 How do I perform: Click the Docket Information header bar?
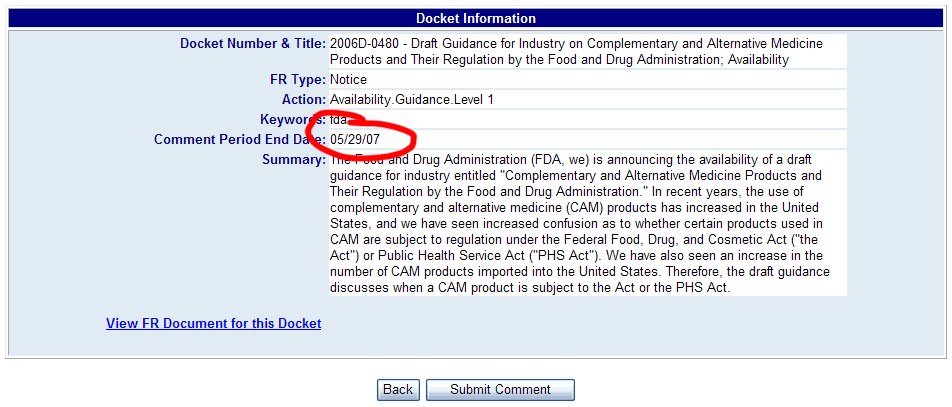click(476, 18)
